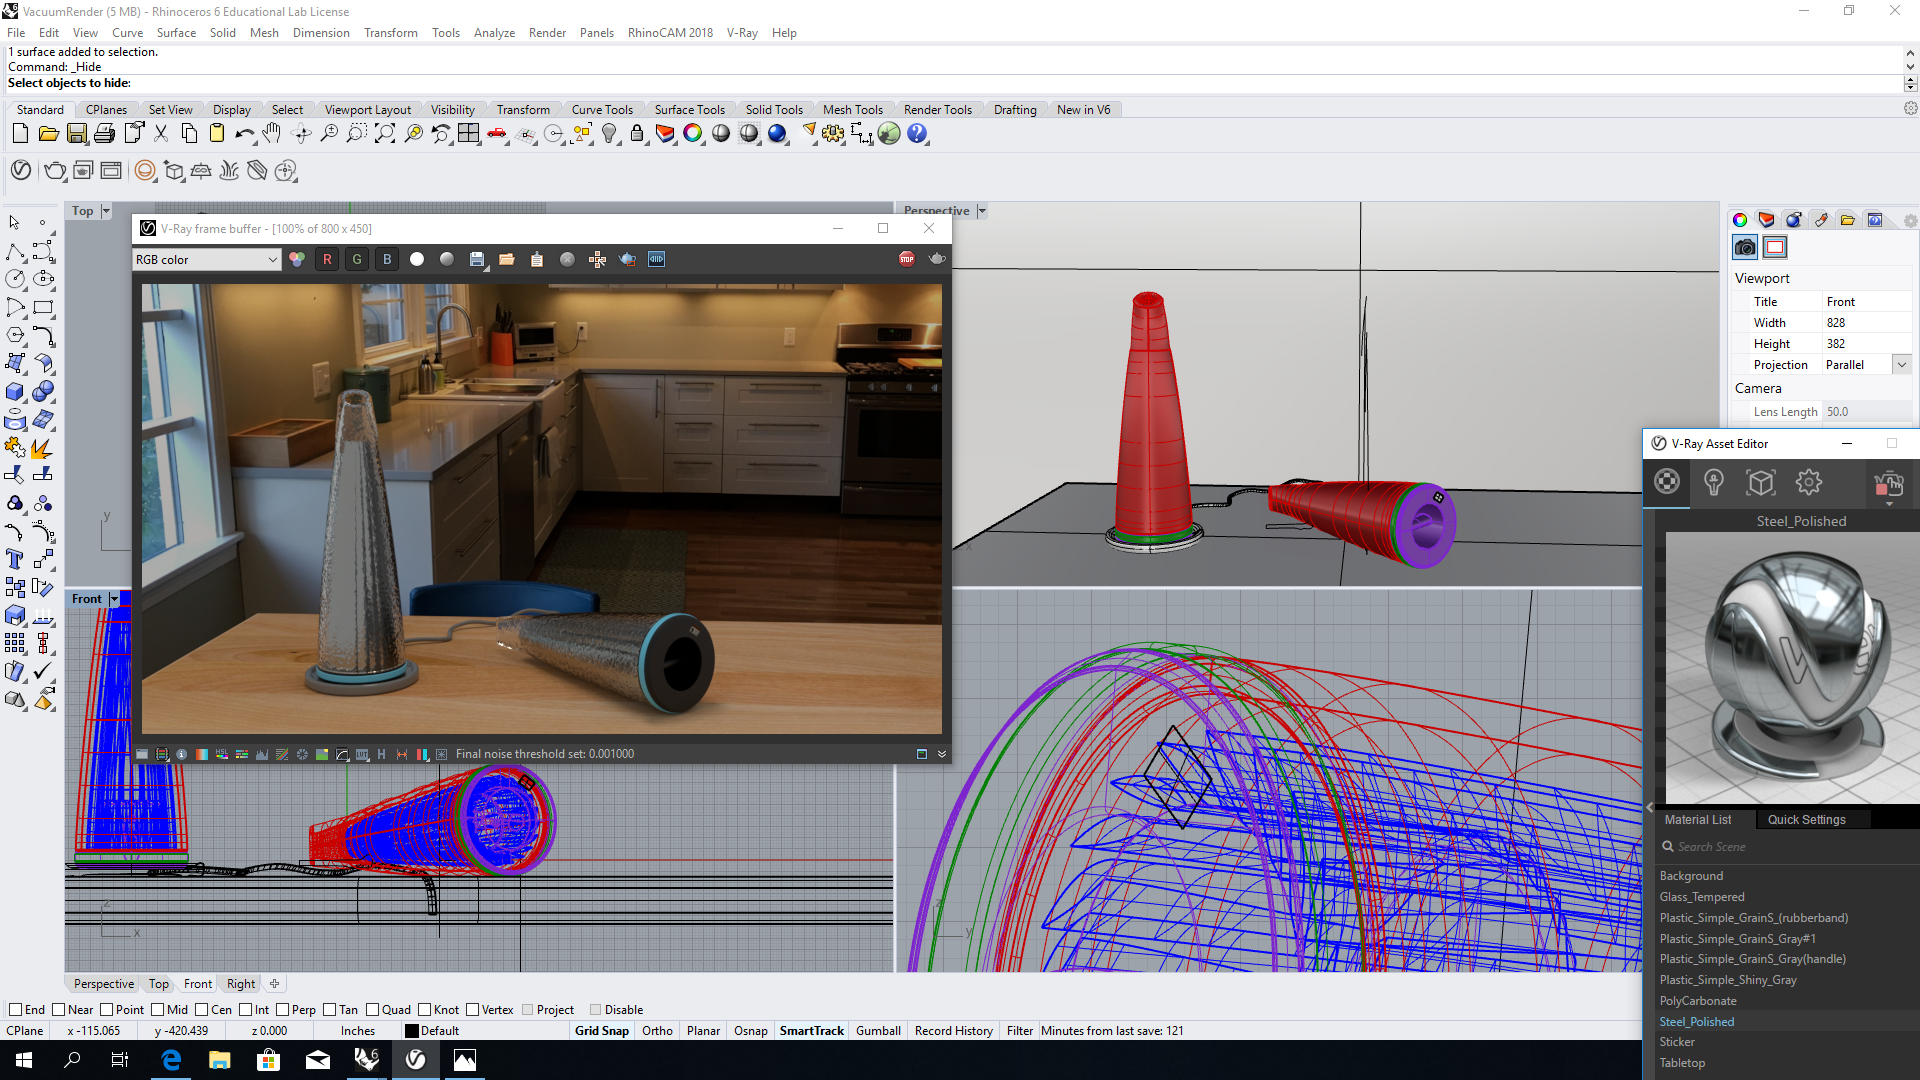The image size is (1920, 1080).
Task: Open the Projection Parallel dropdown
Action: coord(1902,365)
